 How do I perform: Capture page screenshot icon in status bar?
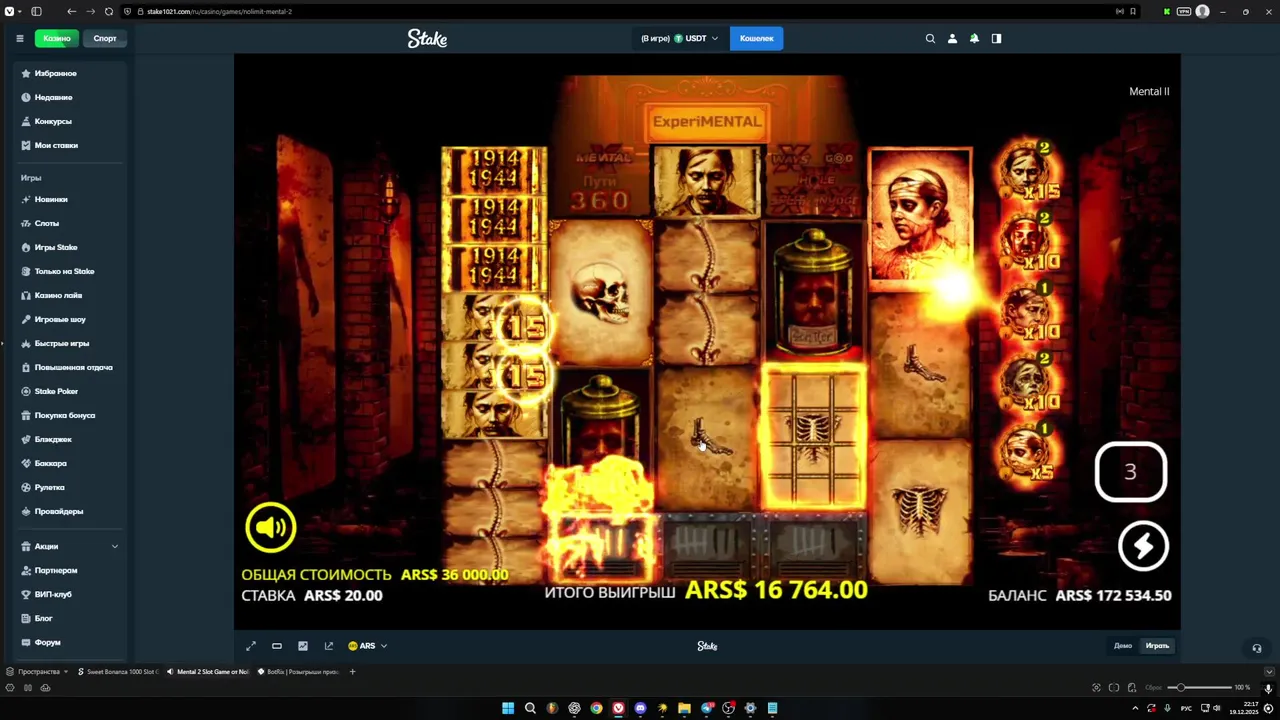coord(1096,687)
